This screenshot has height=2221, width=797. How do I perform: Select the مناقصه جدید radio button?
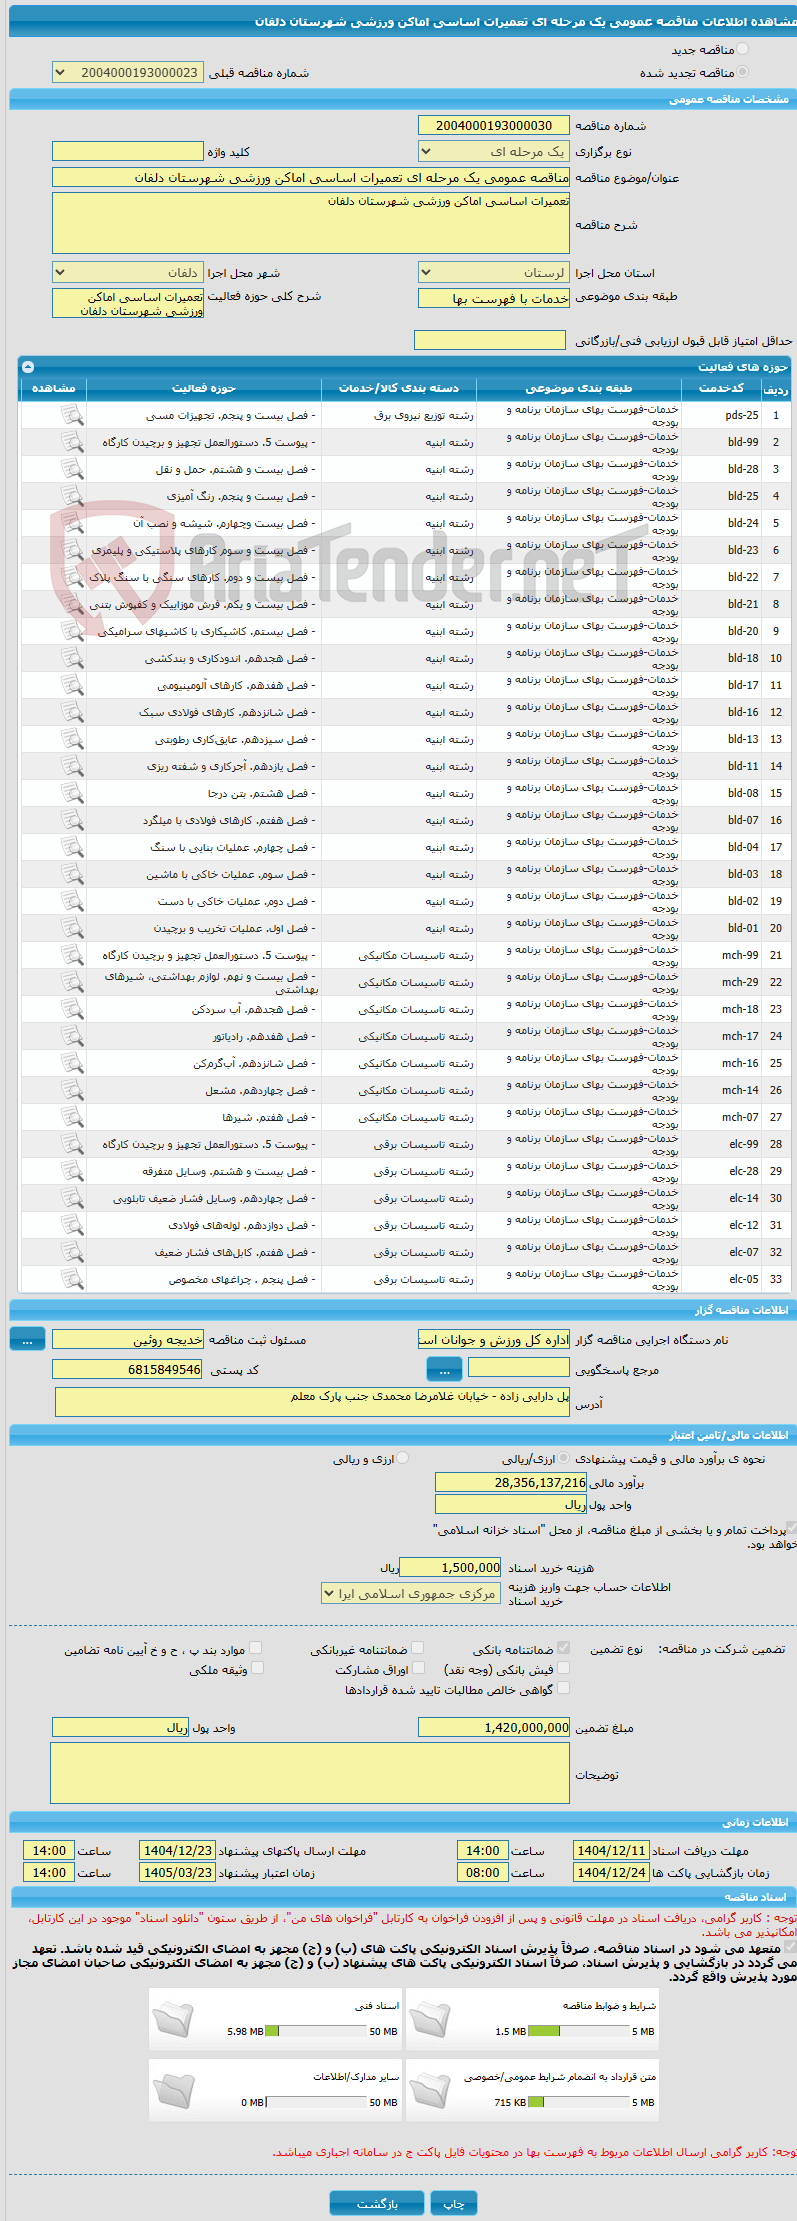coord(742,49)
